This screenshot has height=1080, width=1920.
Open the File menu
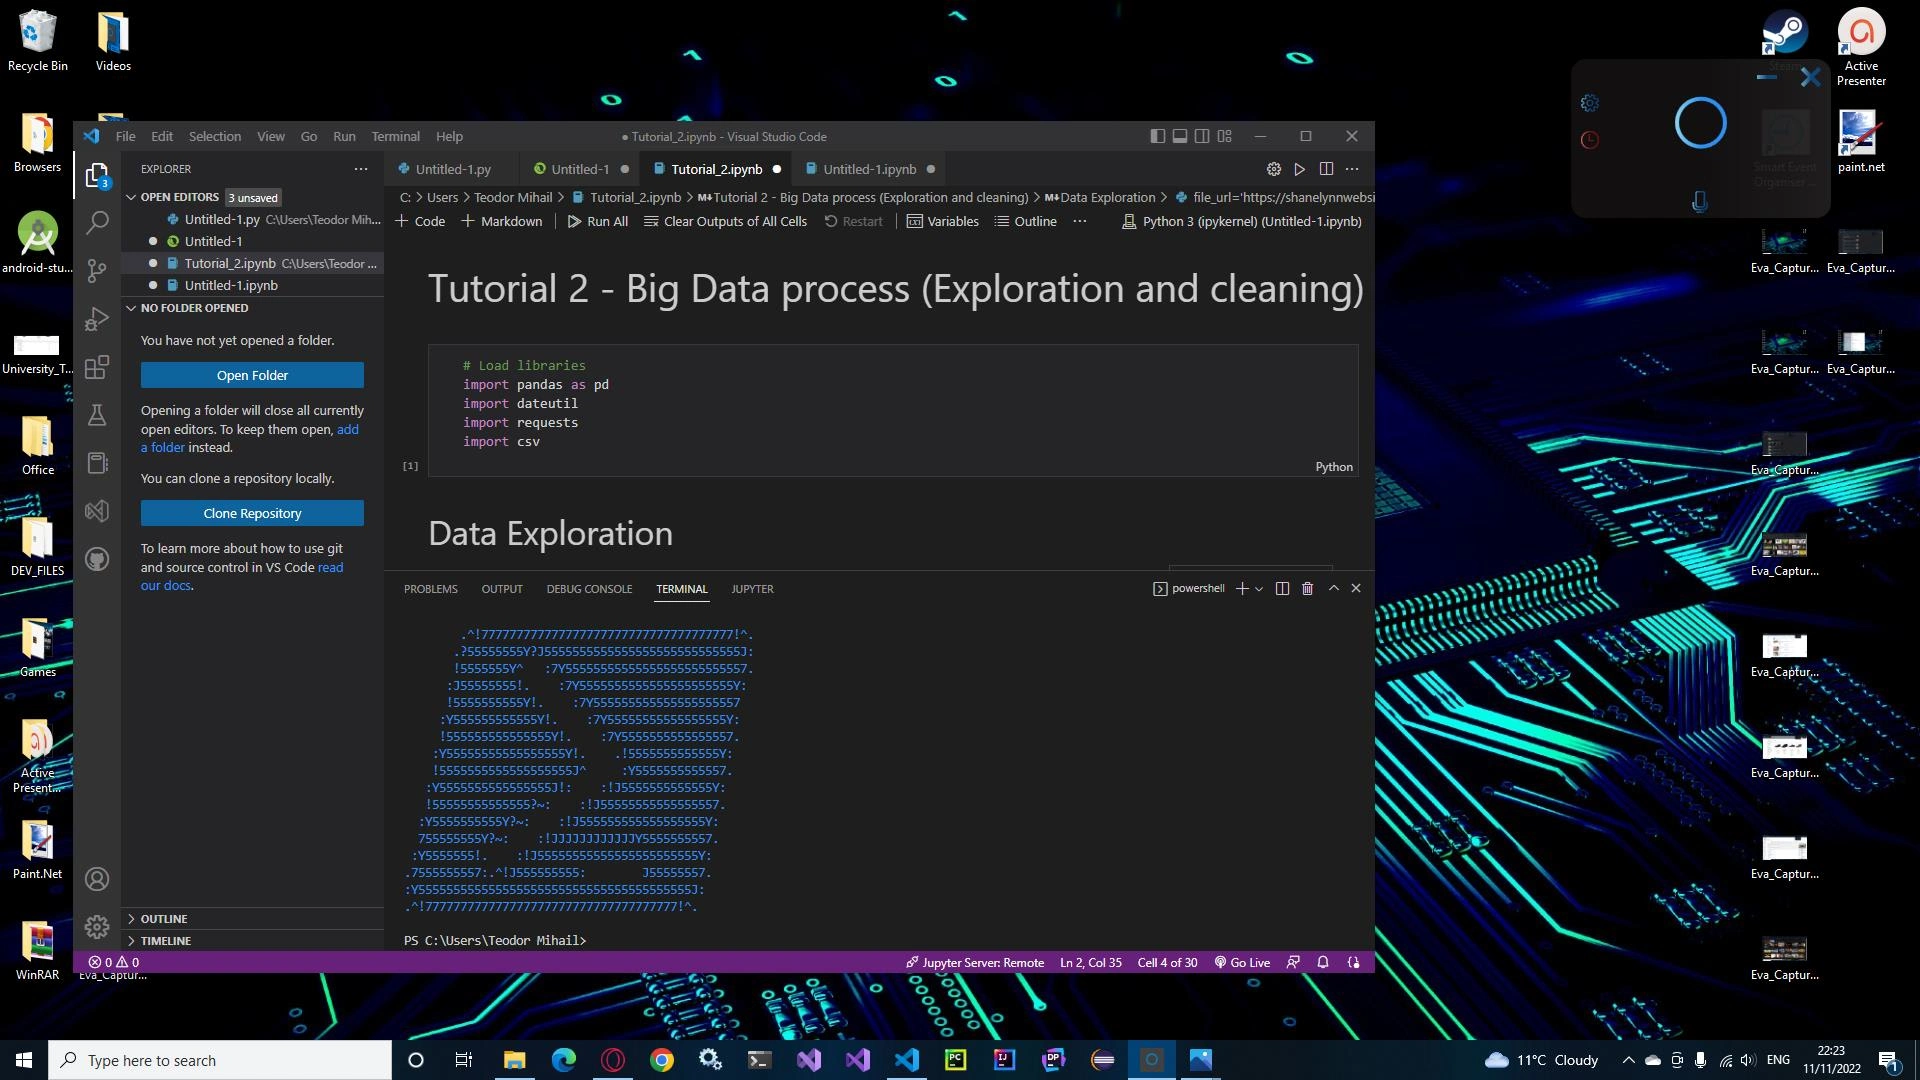tap(125, 136)
